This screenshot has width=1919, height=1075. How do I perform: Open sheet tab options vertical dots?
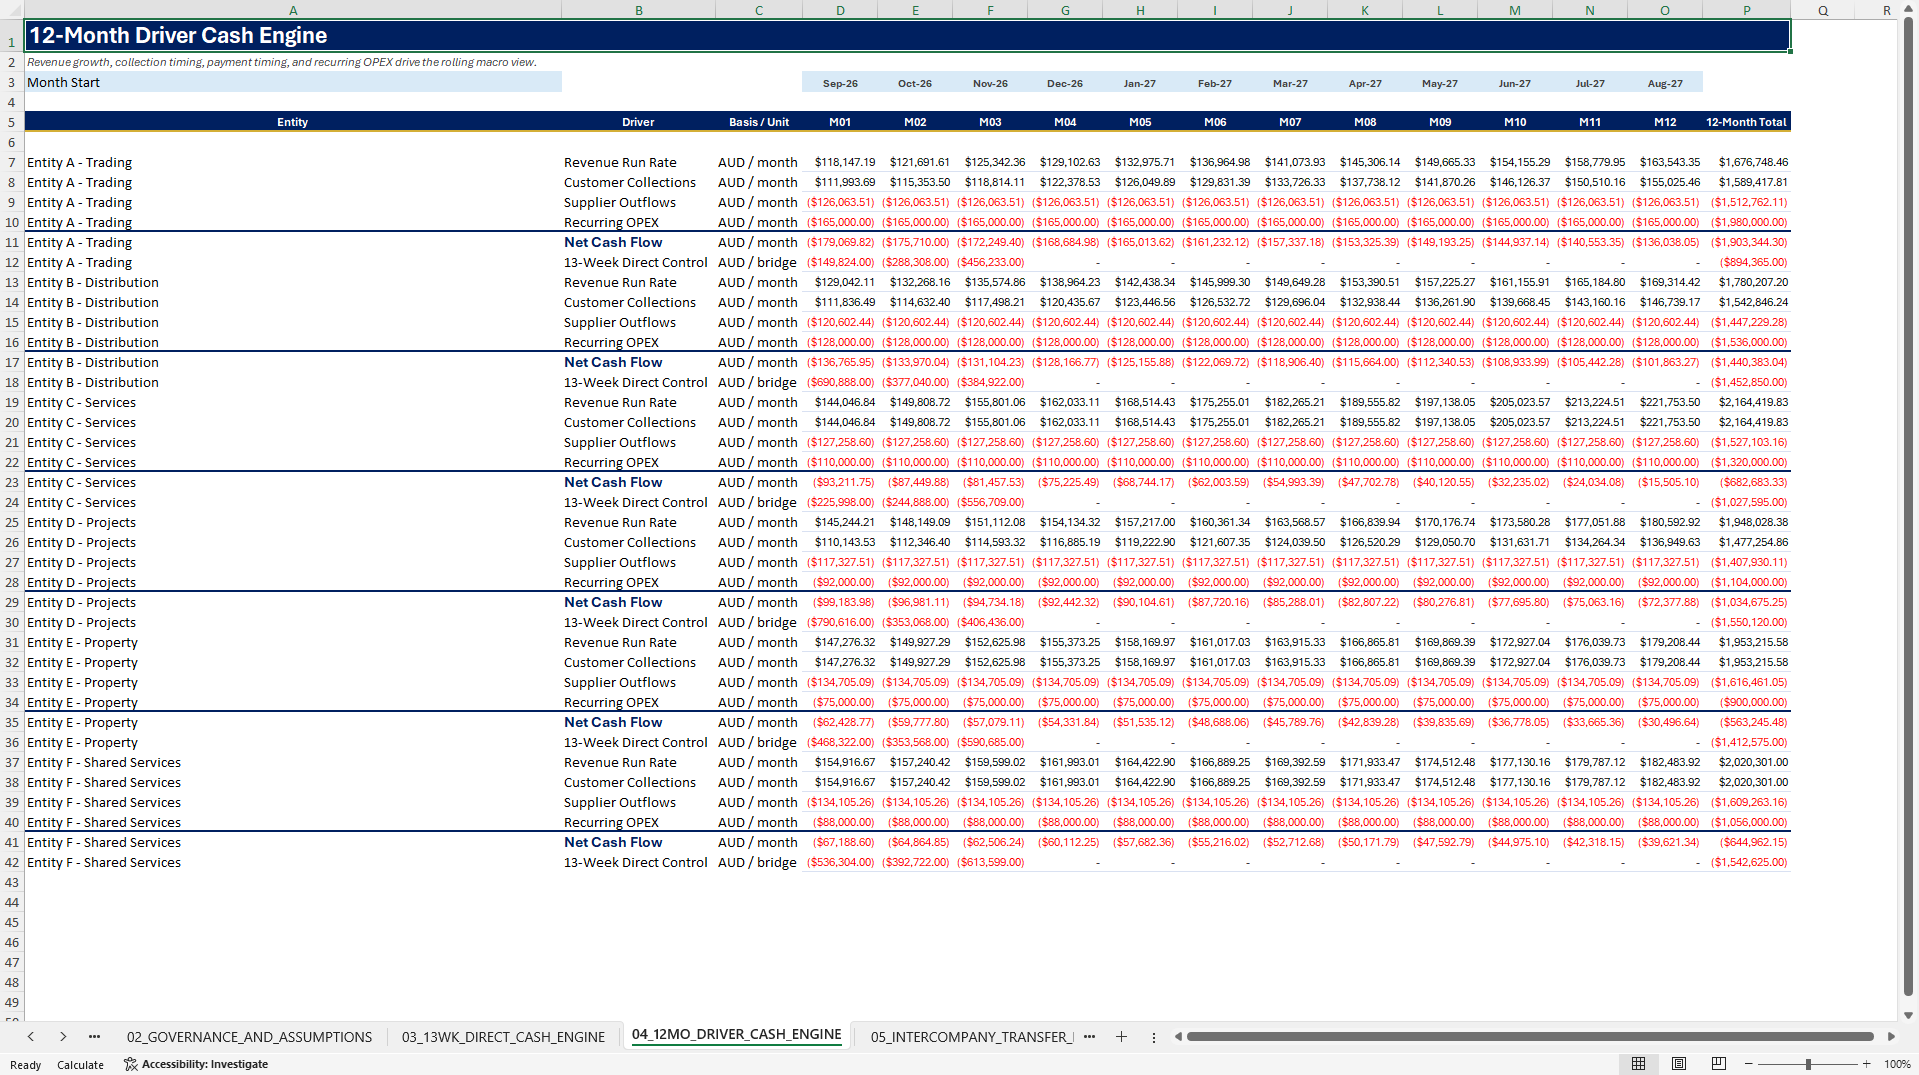point(1153,1037)
